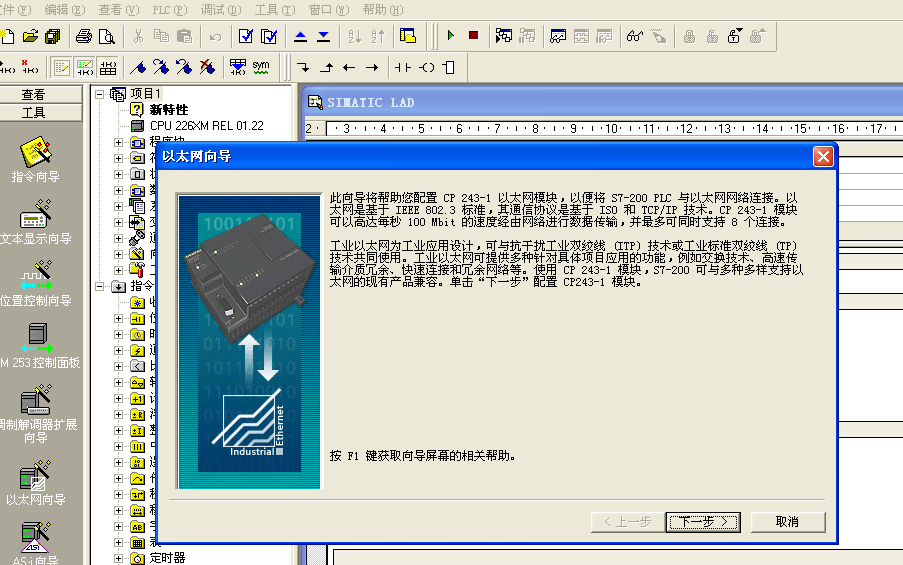Viewport: 903px width, 565px height.
Task: Click the line right arrow icon
Action: [372, 67]
